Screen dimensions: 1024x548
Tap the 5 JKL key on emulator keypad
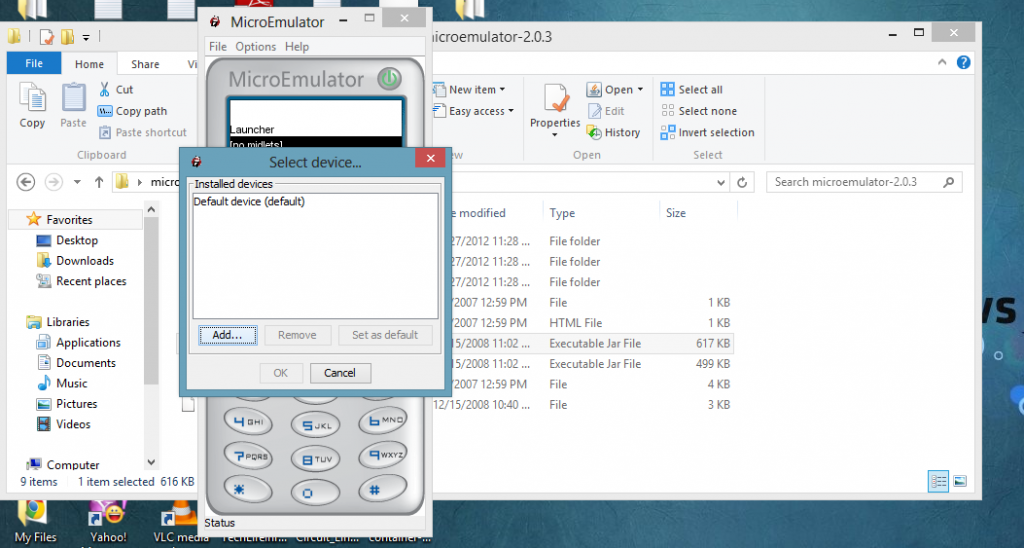point(316,426)
